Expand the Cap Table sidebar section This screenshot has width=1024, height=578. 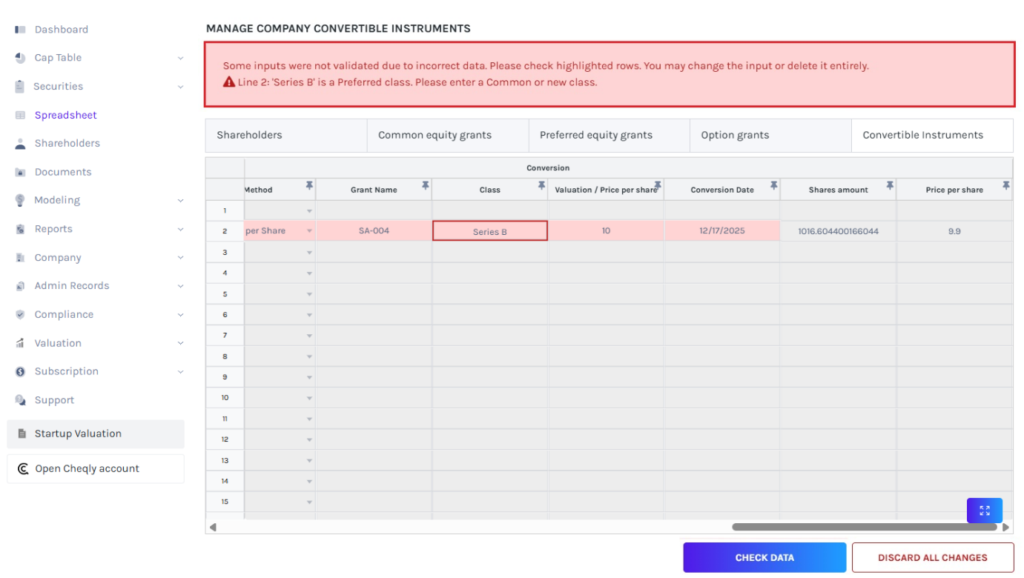click(x=180, y=57)
